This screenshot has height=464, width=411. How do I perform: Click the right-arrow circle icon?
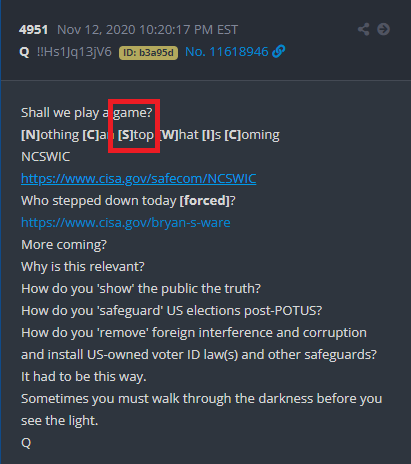point(383,29)
